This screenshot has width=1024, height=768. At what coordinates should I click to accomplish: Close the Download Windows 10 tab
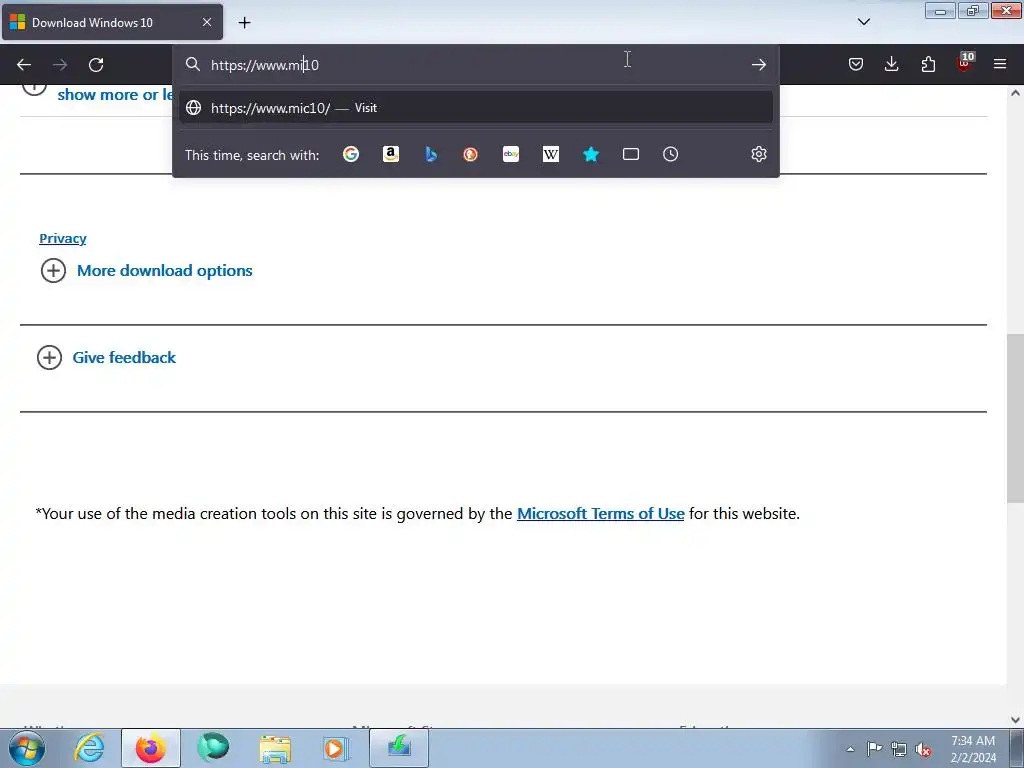click(x=206, y=22)
